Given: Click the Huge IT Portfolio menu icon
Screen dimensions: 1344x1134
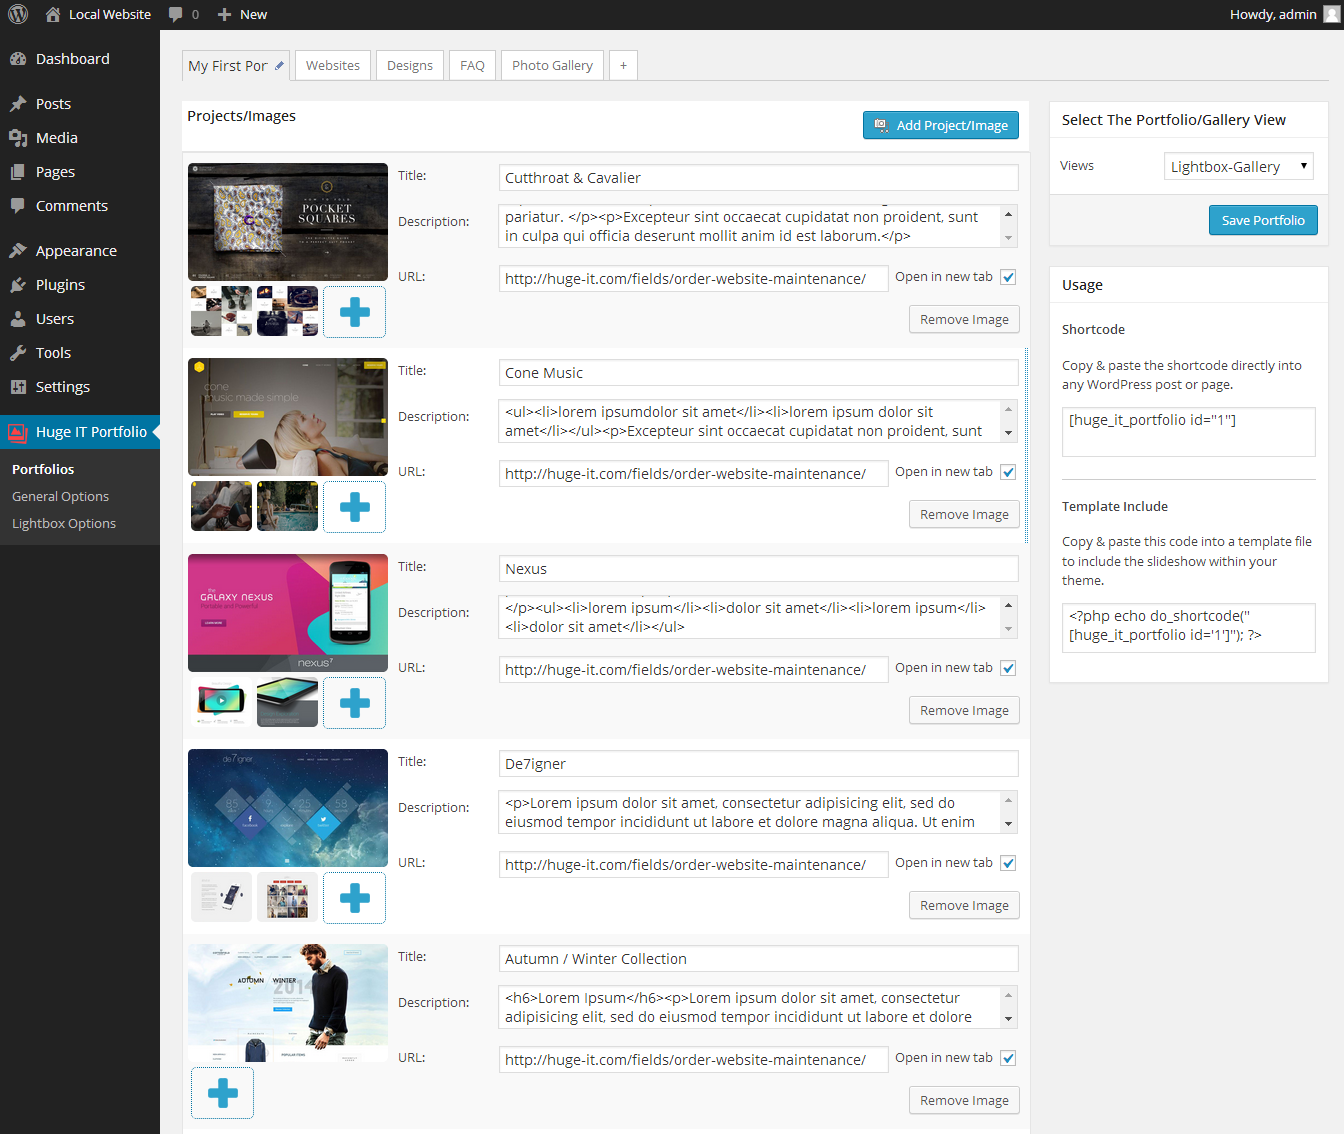Looking at the screenshot, I should 17,432.
